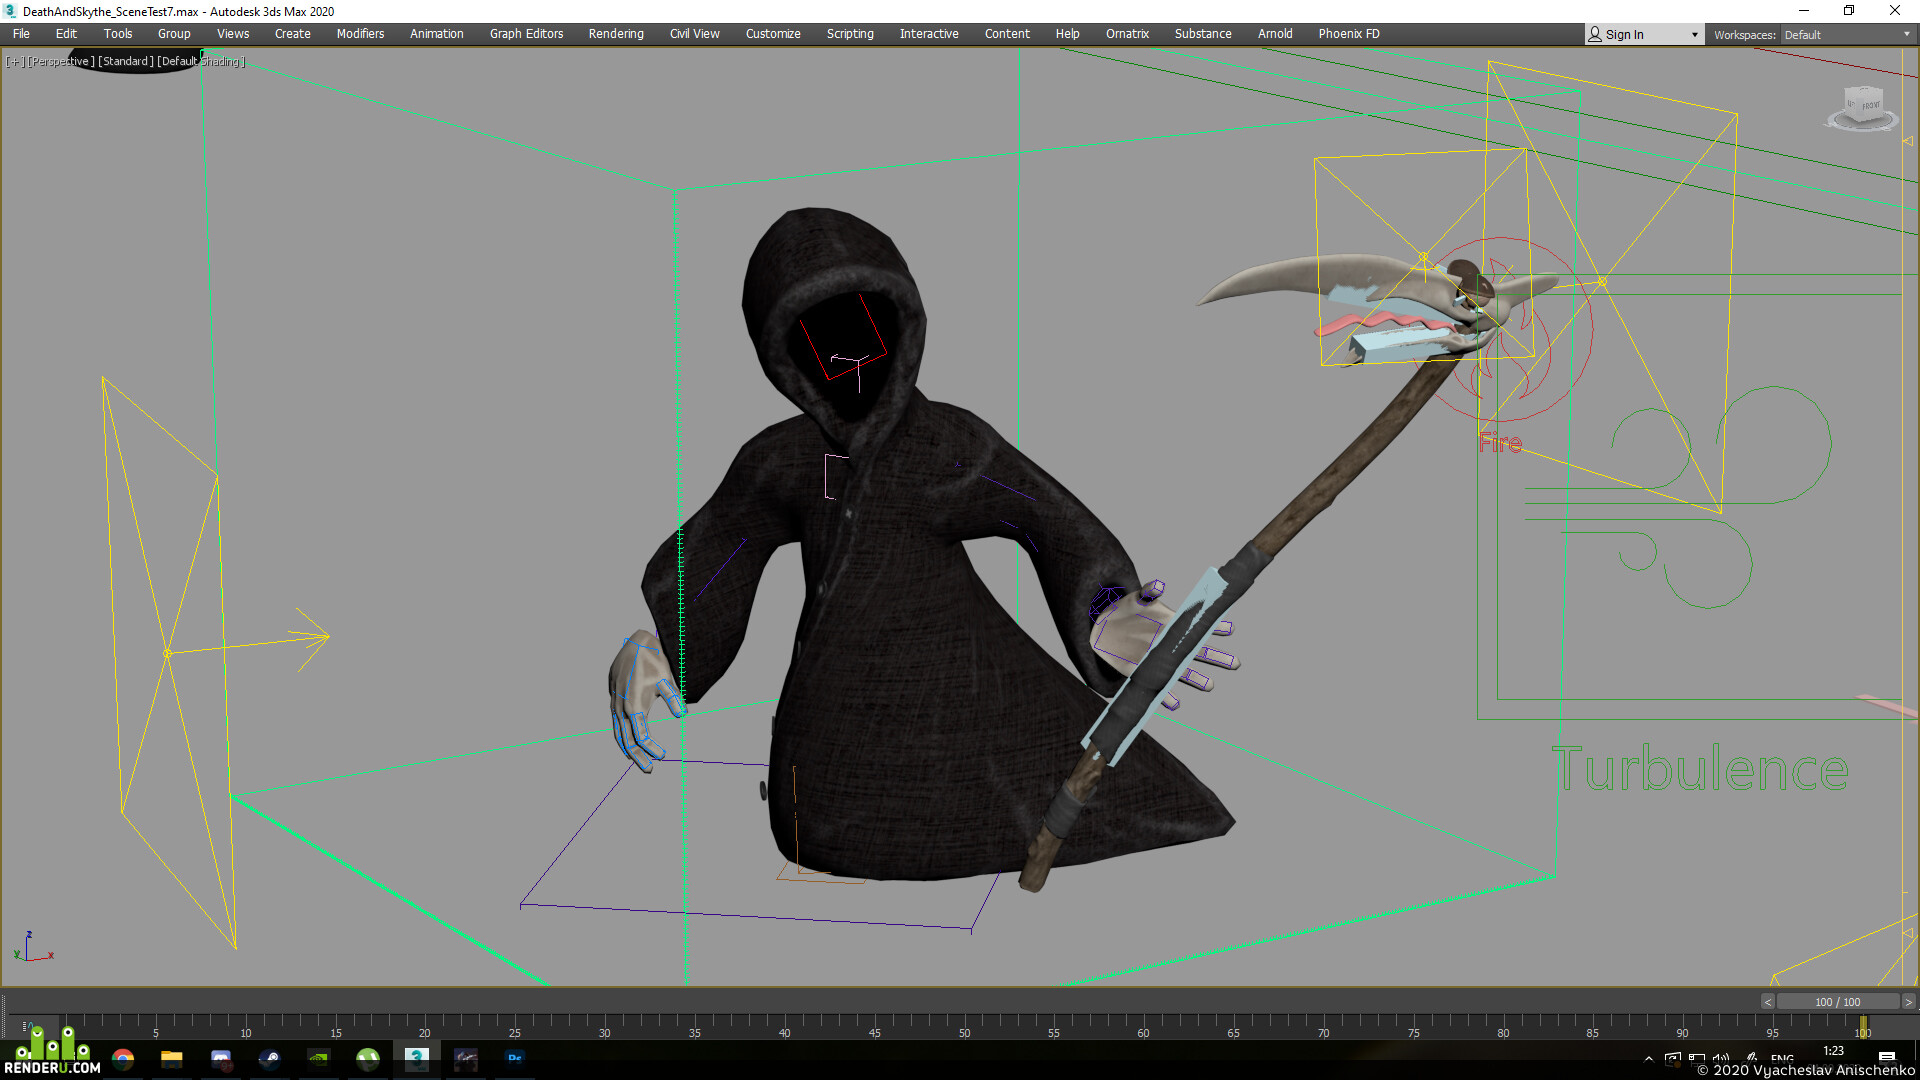
Task: Open Discord from the taskbar
Action: [221, 1059]
